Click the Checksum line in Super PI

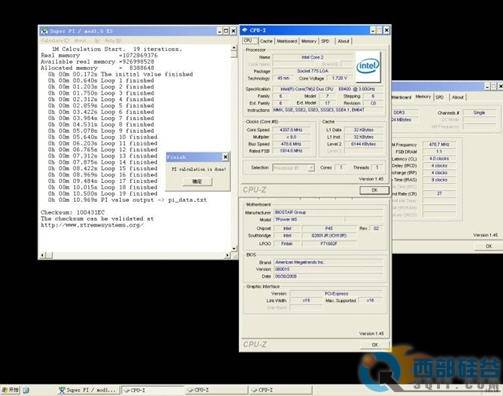pos(73,212)
